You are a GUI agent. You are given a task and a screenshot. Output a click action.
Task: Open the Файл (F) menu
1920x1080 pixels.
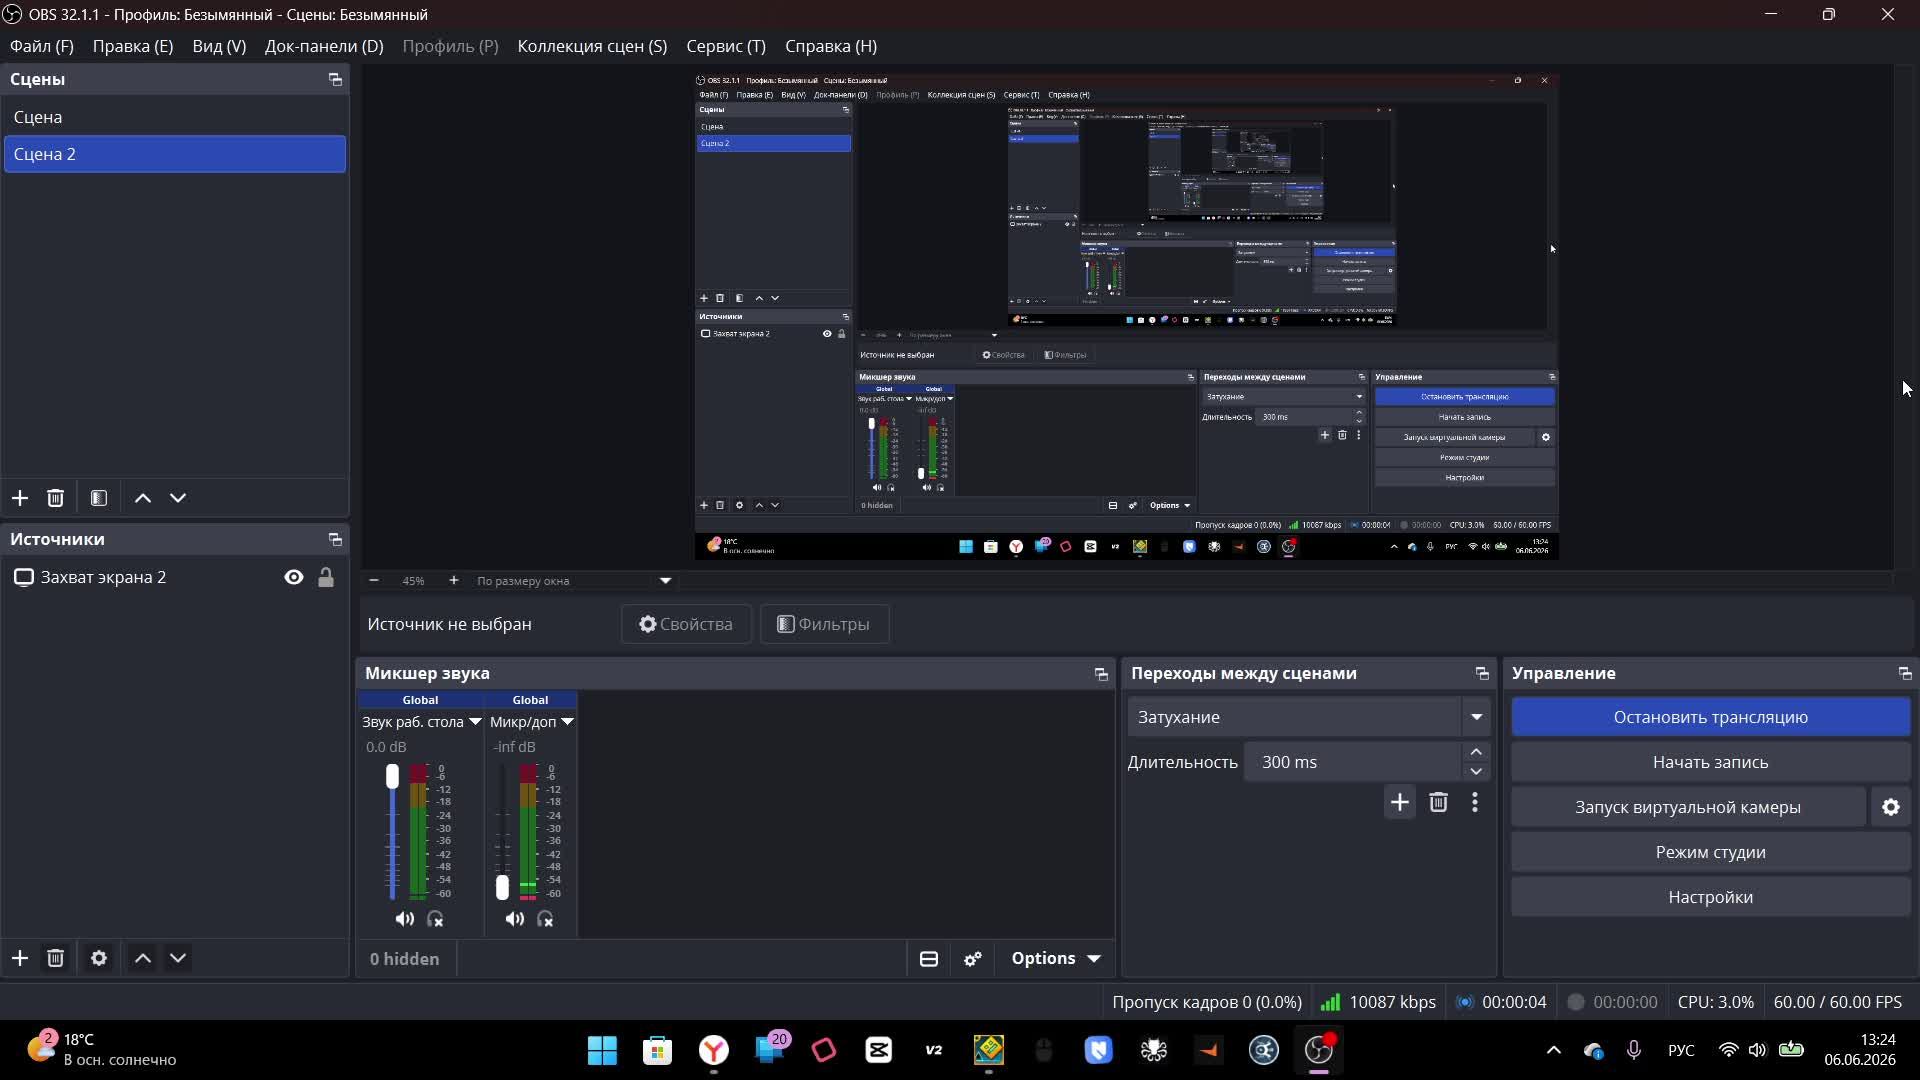(x=42, y=46)
